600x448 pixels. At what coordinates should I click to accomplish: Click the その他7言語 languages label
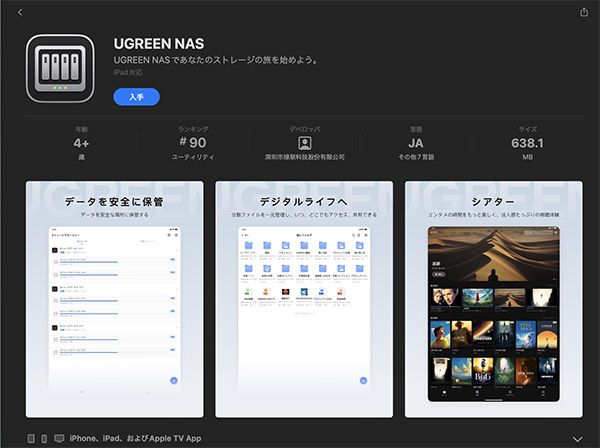[x=416, y=157]
